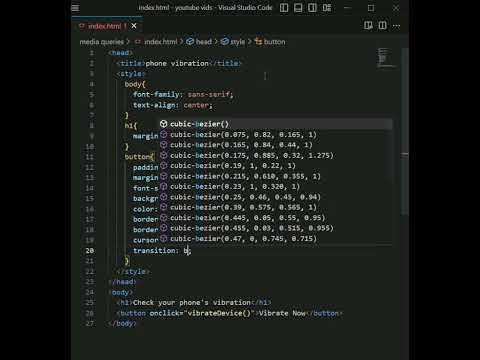The width and height of the screenshot is (480, 360).
Task: Choose cubic-bezier(0.19, 1, 0.22, 1) suggestion
Action: coord(275,166)
